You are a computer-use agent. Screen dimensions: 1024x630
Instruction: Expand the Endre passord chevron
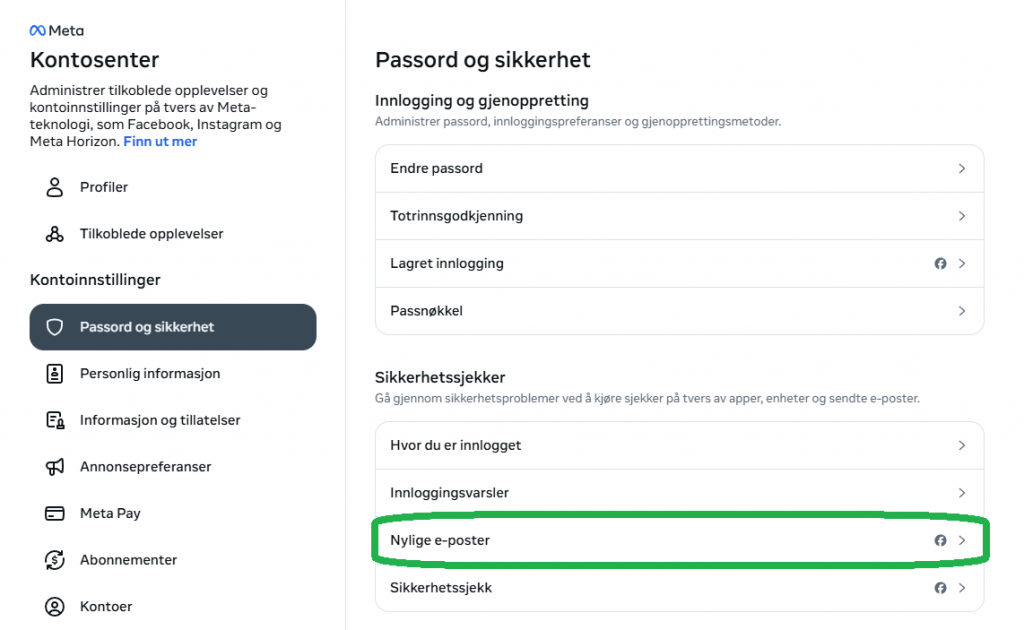click(x=962, y=168)
